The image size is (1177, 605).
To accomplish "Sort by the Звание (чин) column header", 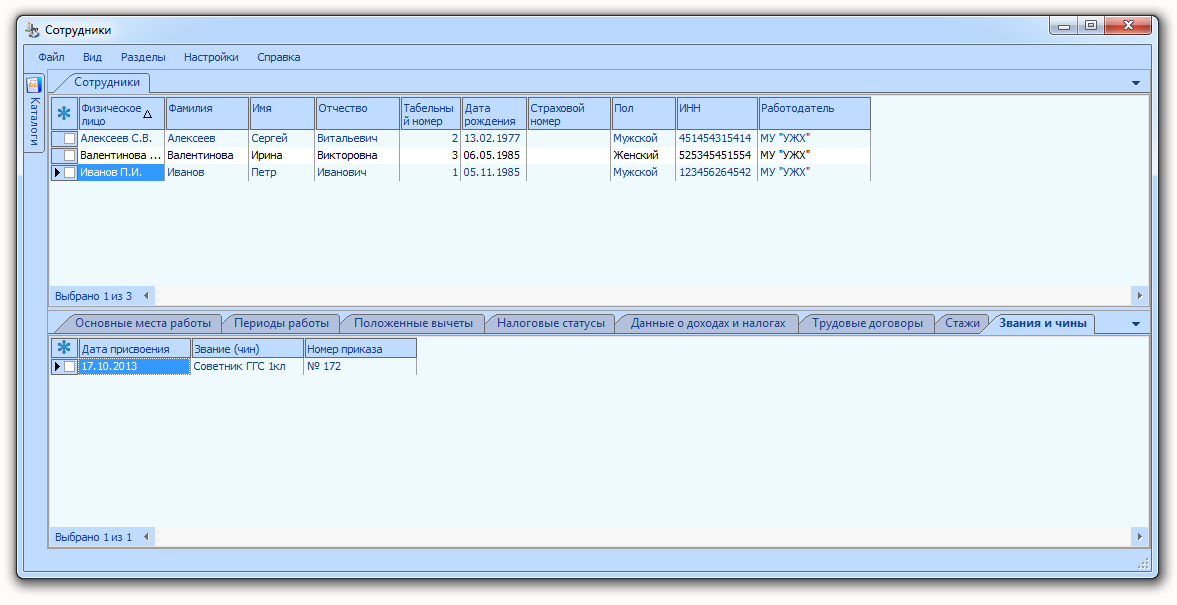I will click(248, 348).
